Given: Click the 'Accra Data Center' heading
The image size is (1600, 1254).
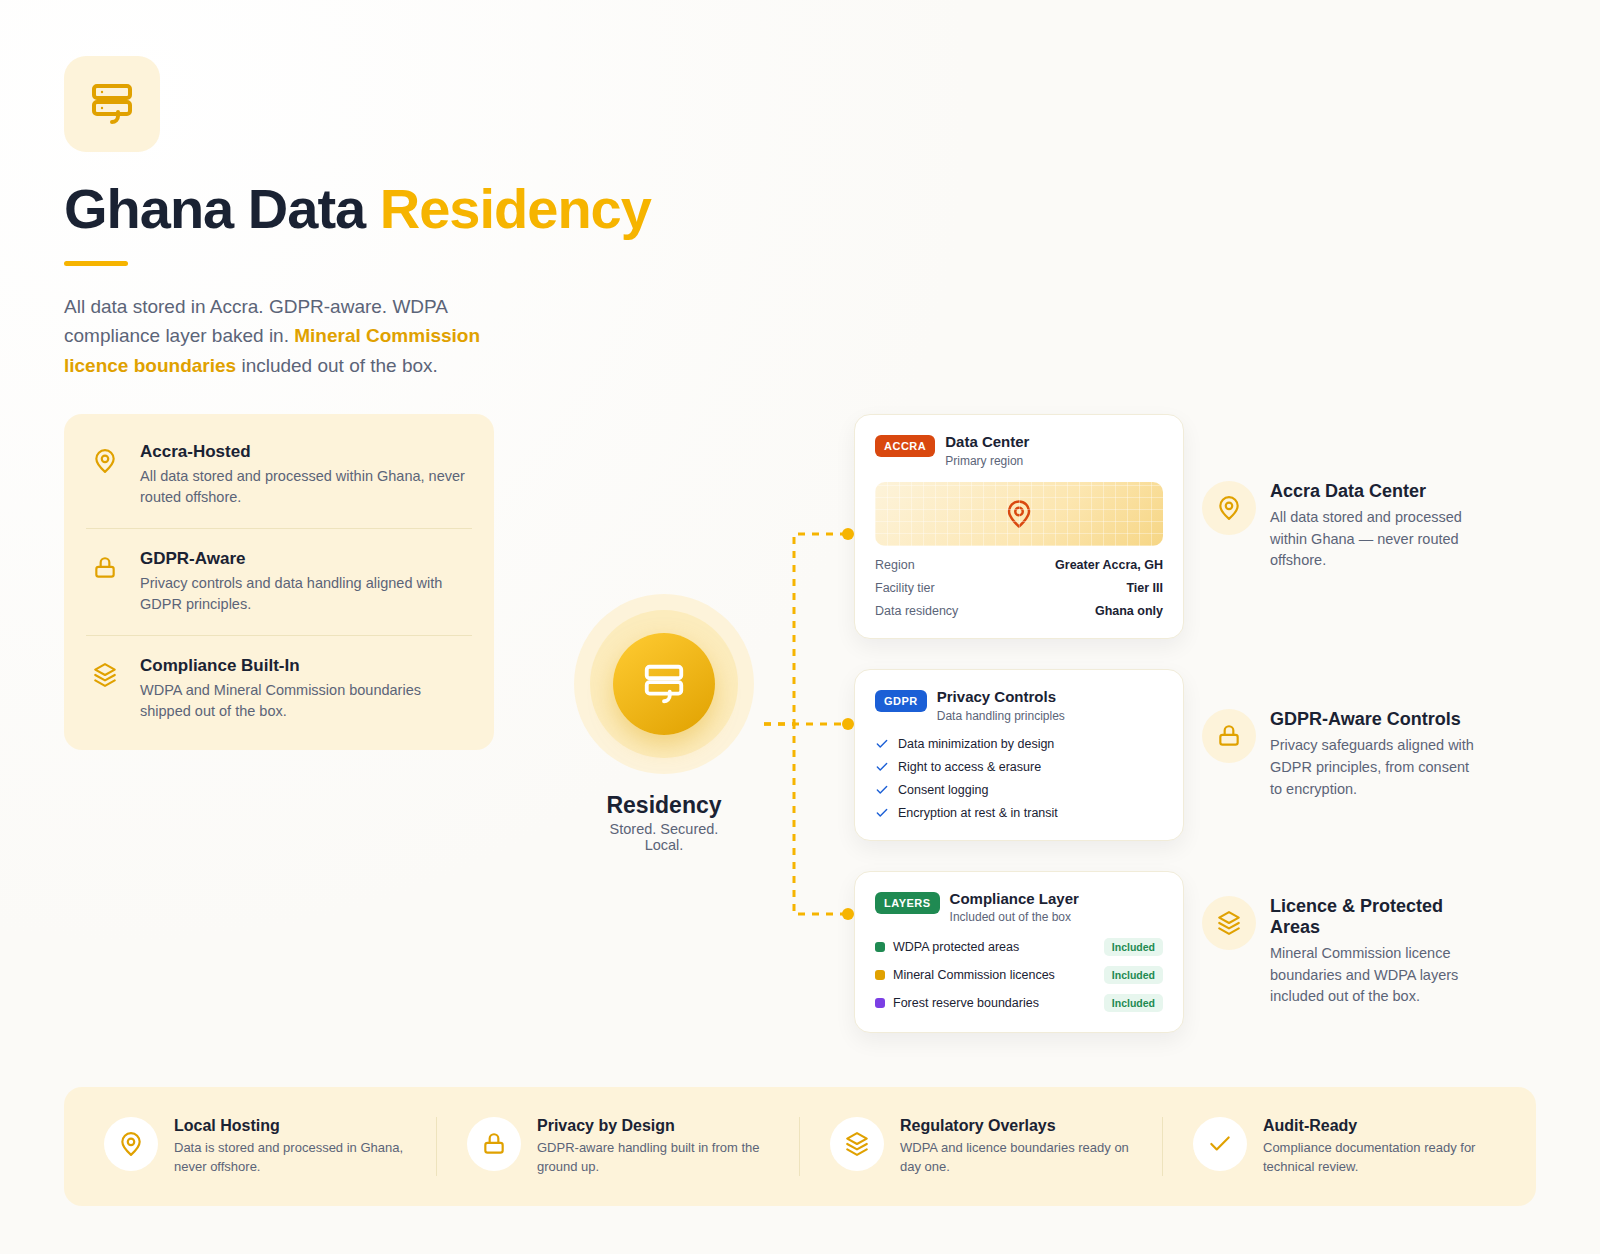Looking at the screenshot, I should point(1348,491).
